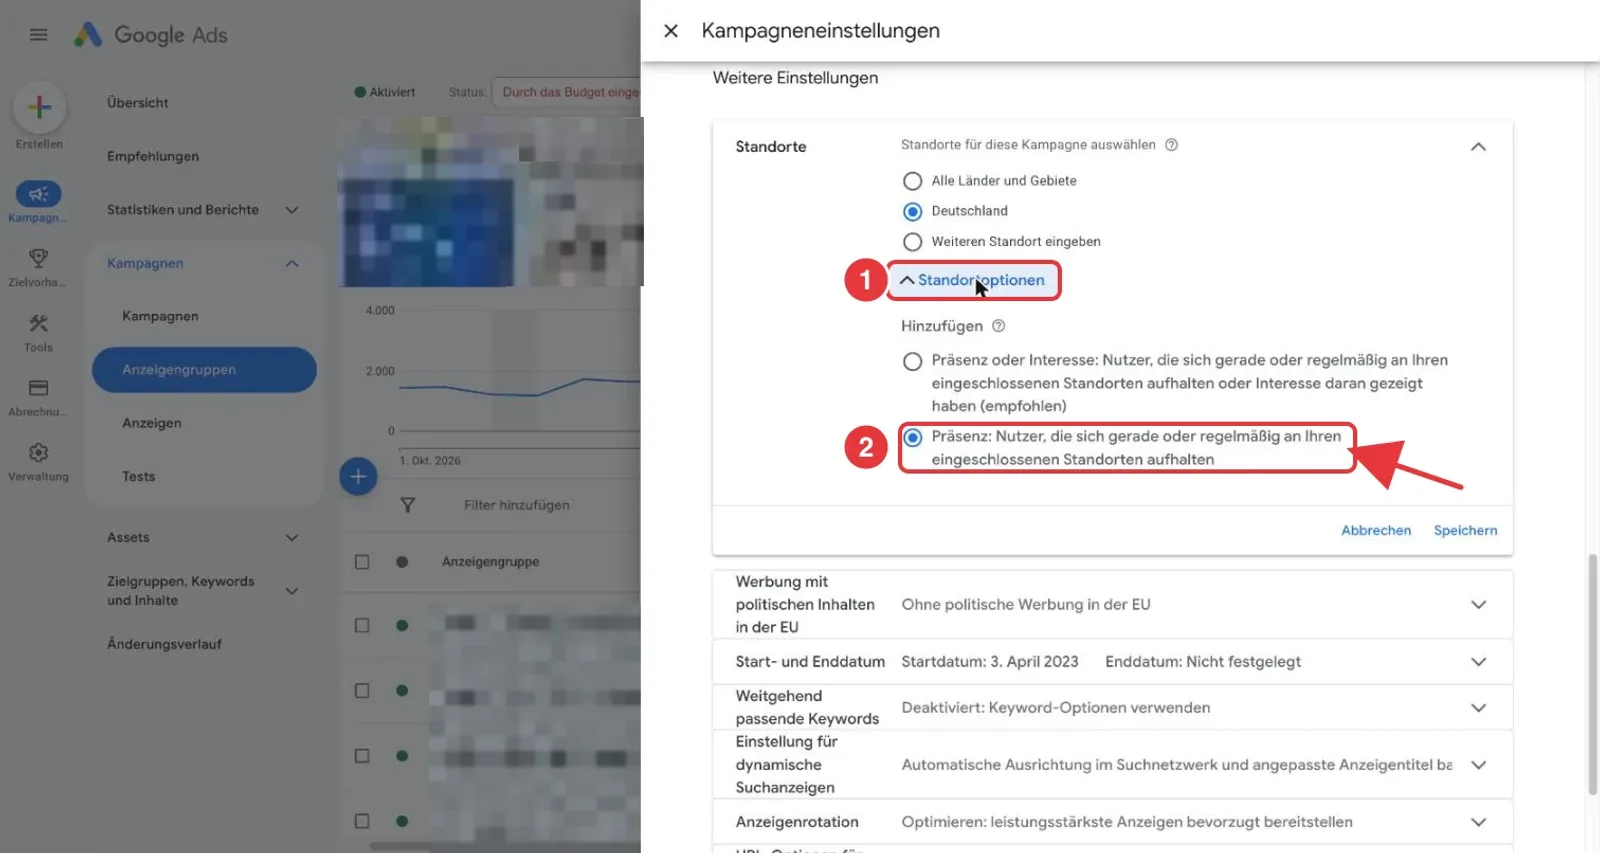Open the Verwaltung gear icon

pyautogui.click(x=38, y=453)
